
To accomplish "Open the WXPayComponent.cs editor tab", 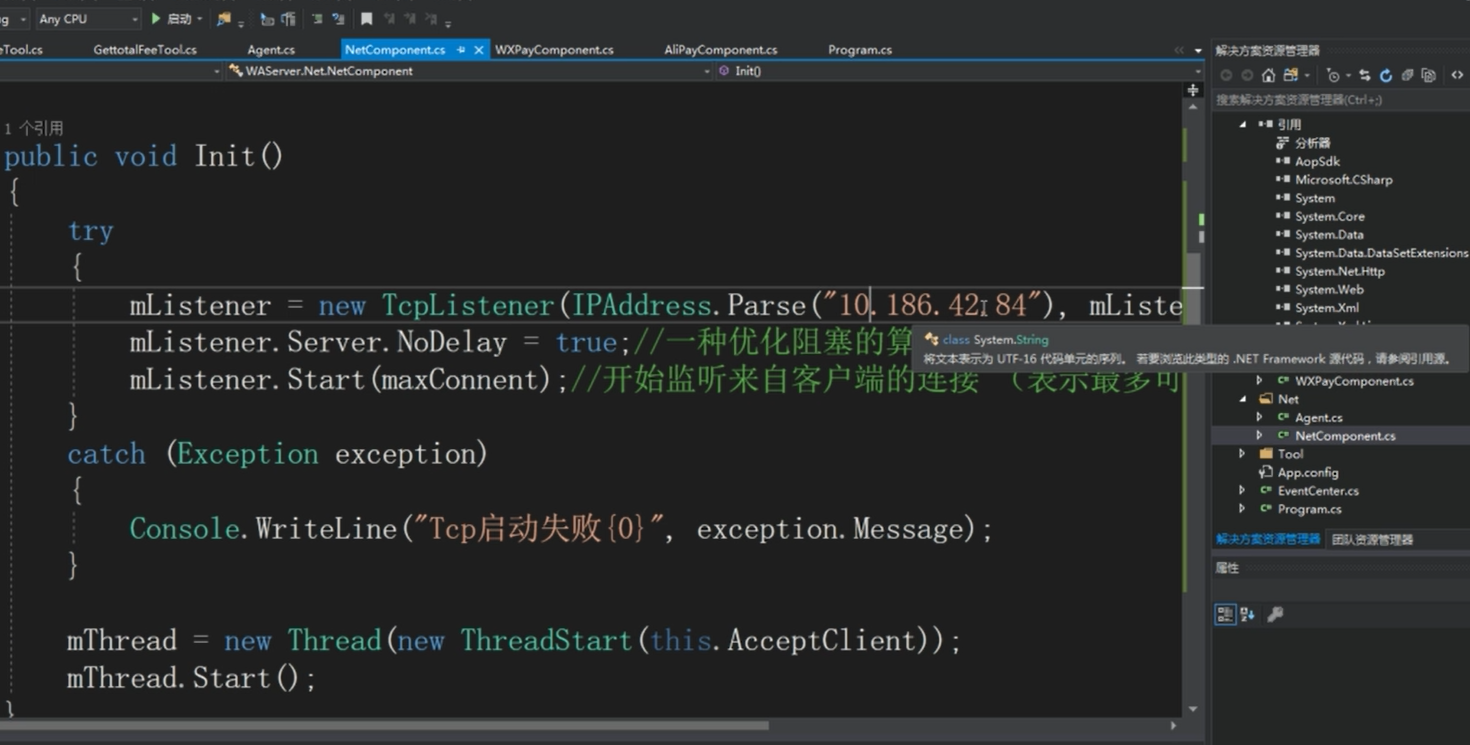I will point(554,49).
